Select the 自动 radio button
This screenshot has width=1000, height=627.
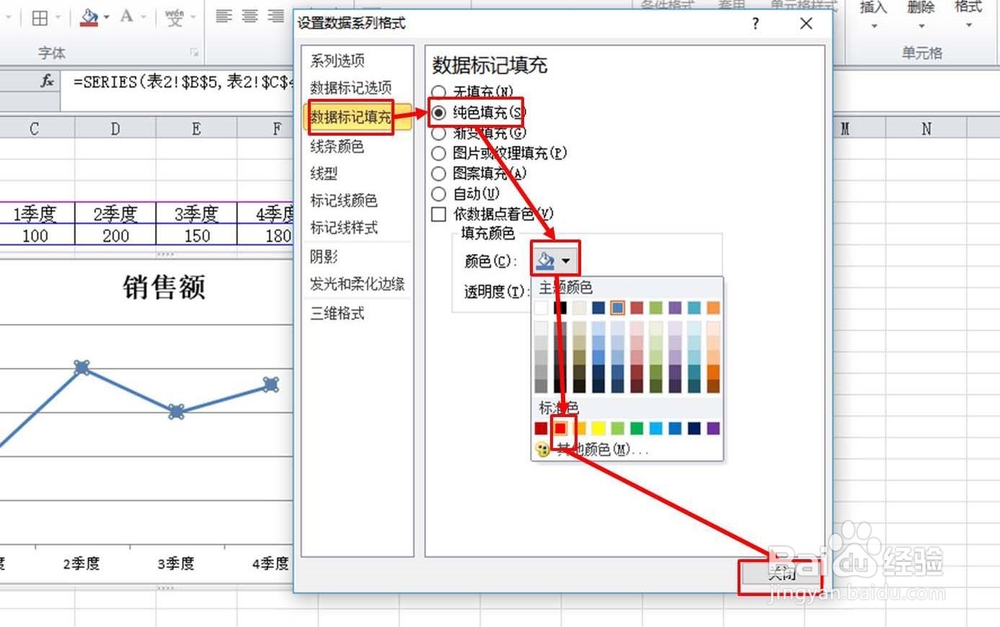point(439,194)
